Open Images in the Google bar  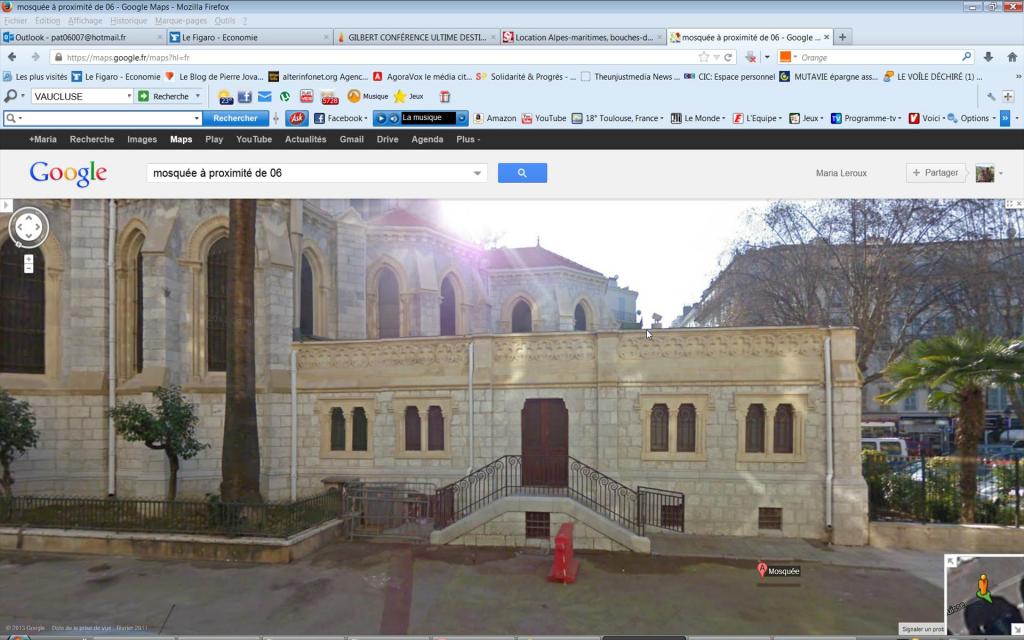[142, 139]
